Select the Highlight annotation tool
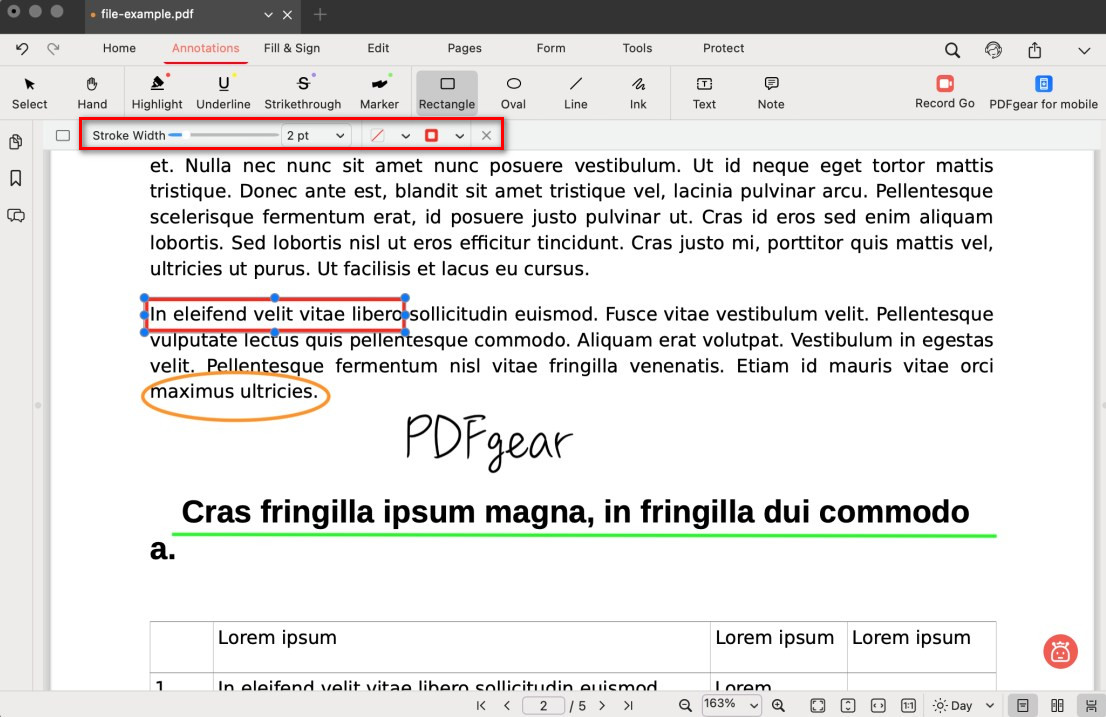1106x717 pixels. click(x=157, y=92)
